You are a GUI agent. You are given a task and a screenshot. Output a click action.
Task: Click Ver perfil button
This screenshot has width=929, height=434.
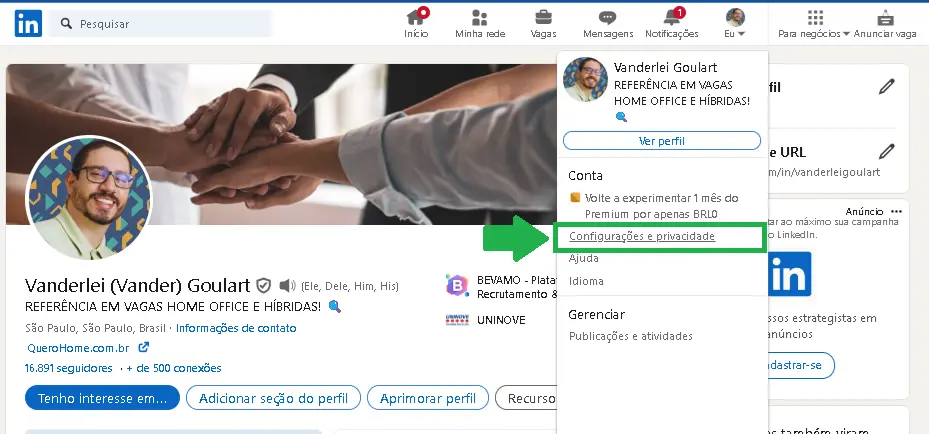point(662,141)
